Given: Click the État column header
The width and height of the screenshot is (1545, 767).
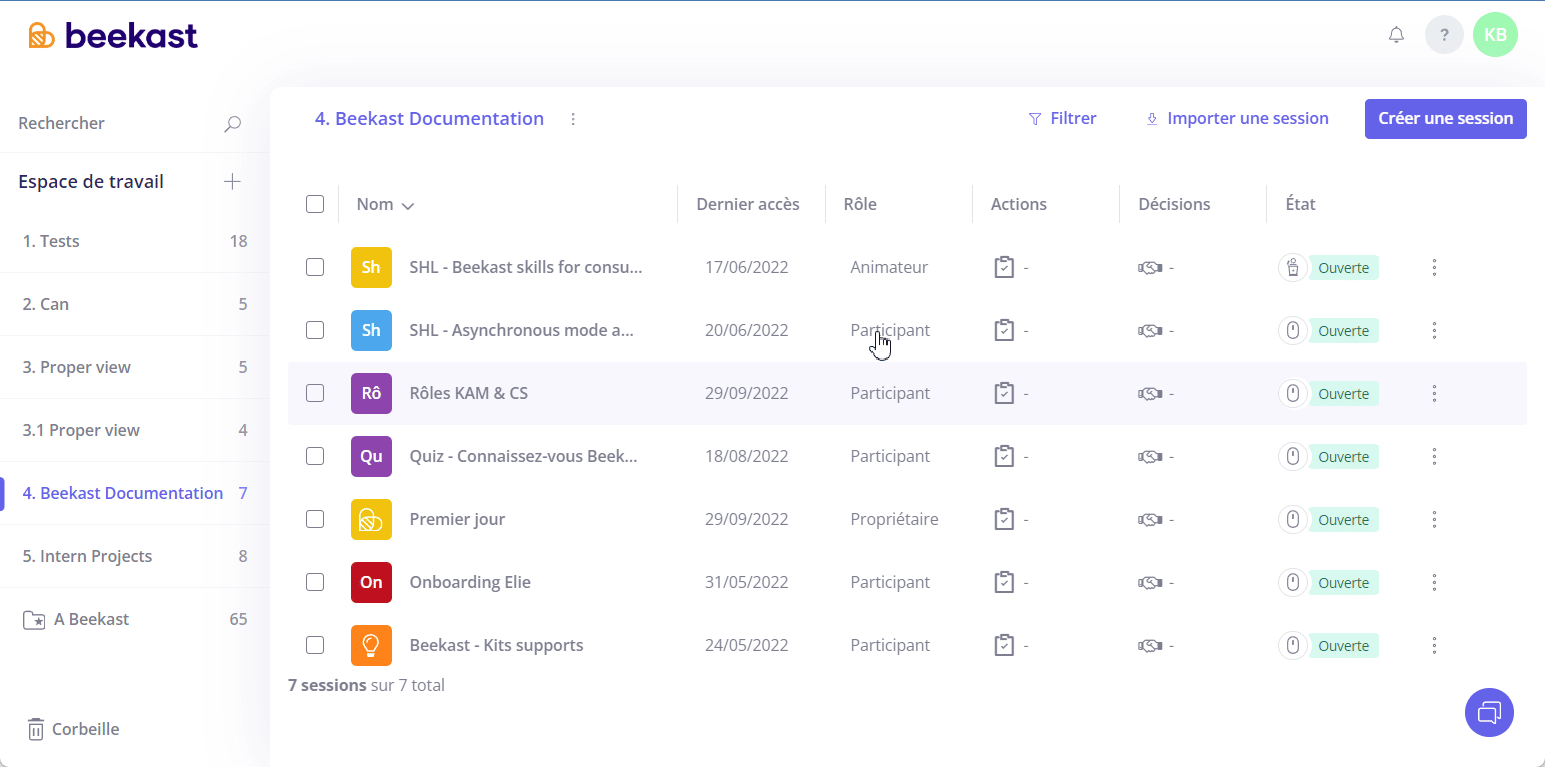Looking at the screenshot, I should 1300,204.
